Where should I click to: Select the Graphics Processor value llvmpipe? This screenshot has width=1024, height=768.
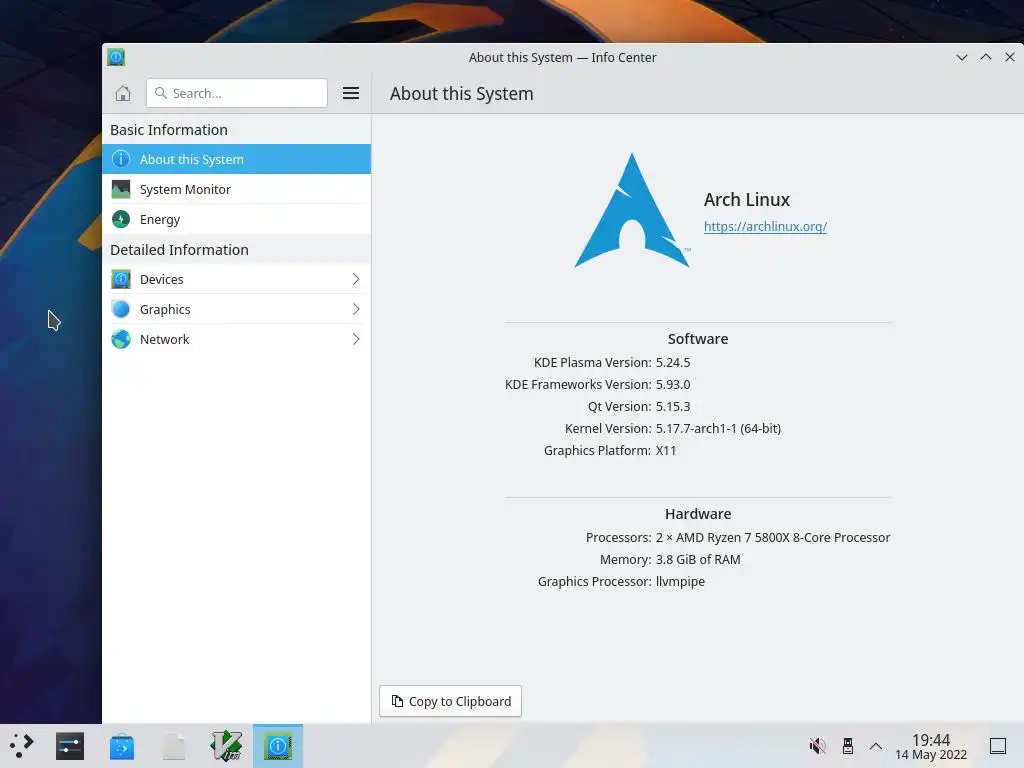tap(680, 582)
